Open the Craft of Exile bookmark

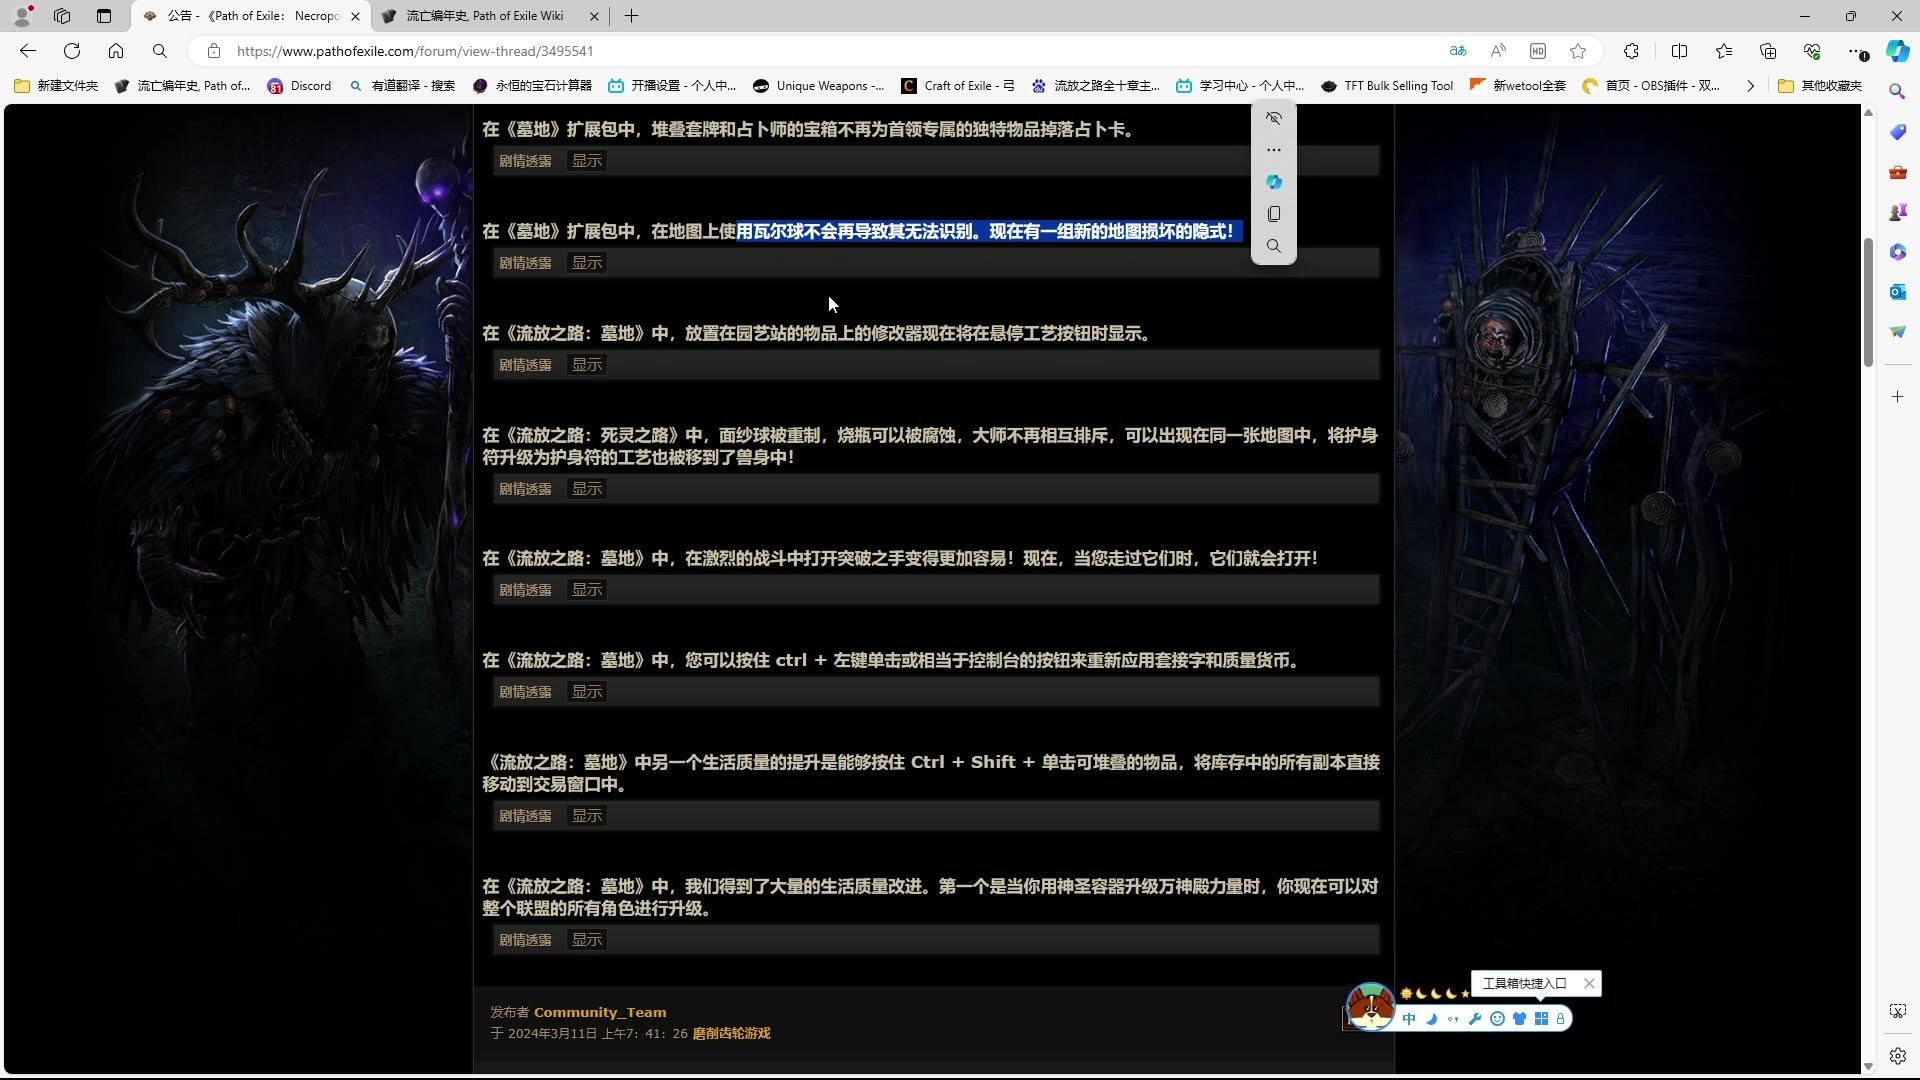coord(958,86)
